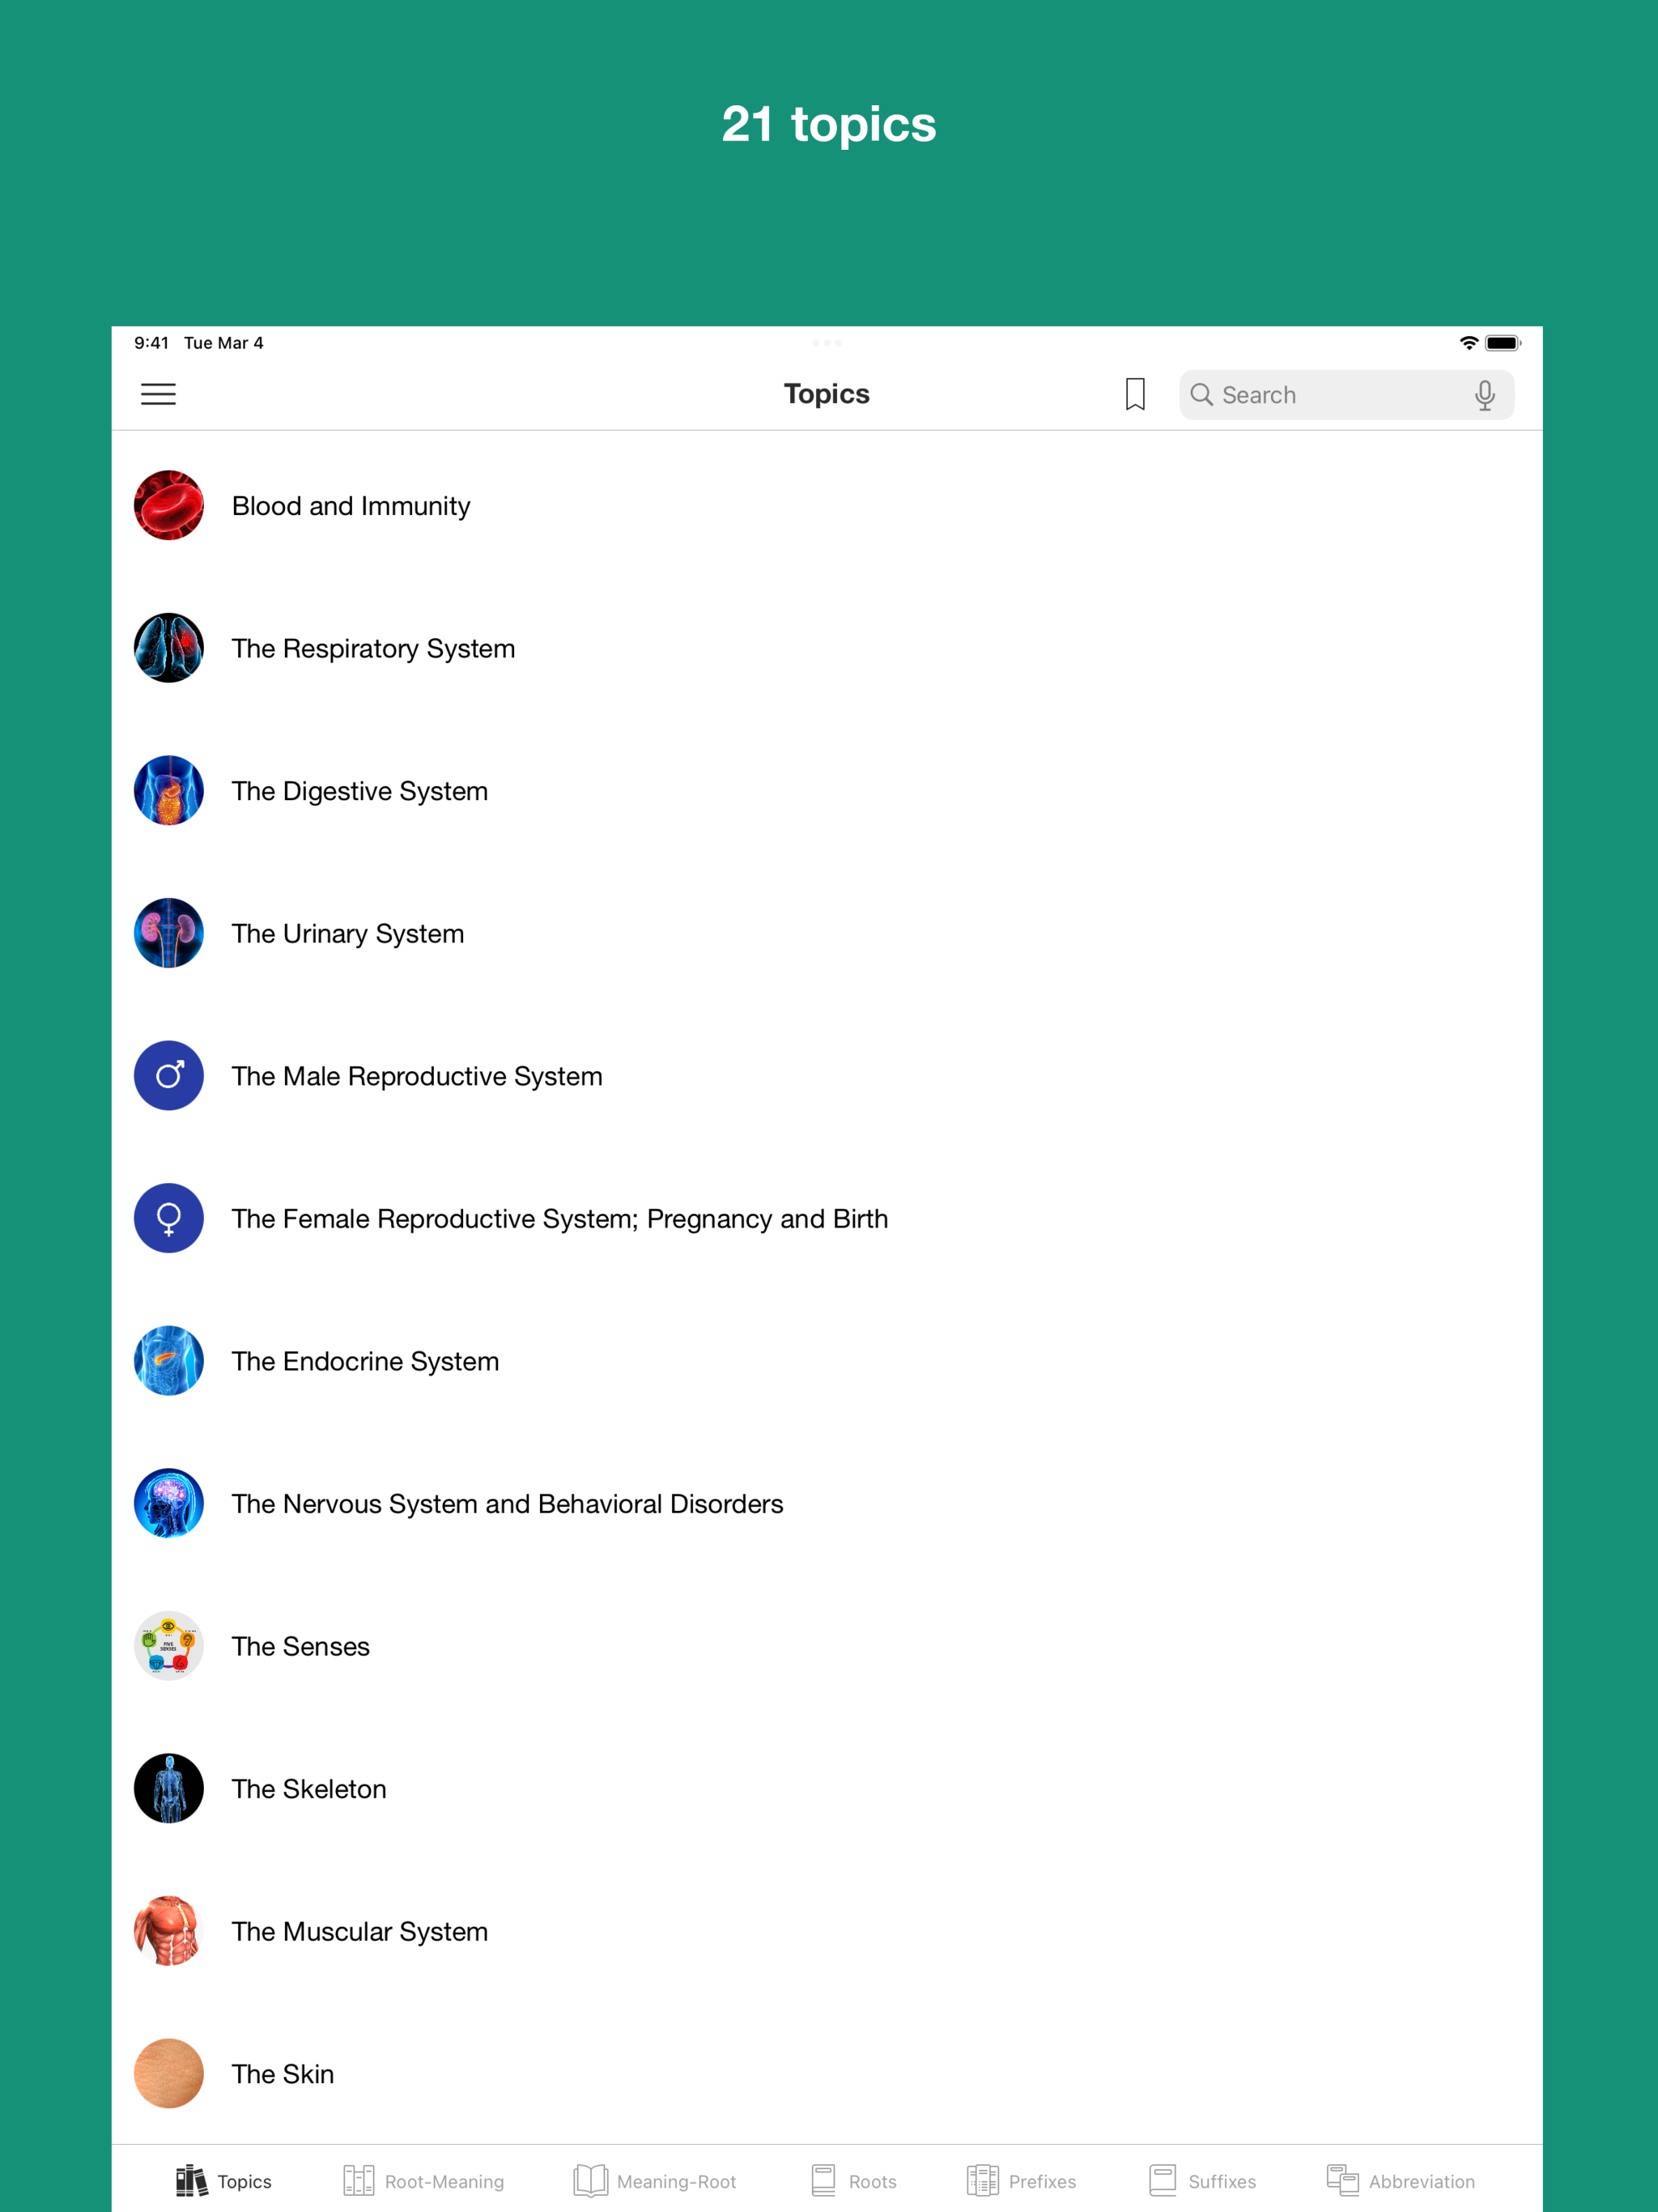Open The Senses topic
Viewport: 1658px width, 2212px height.
(827, 1645)
